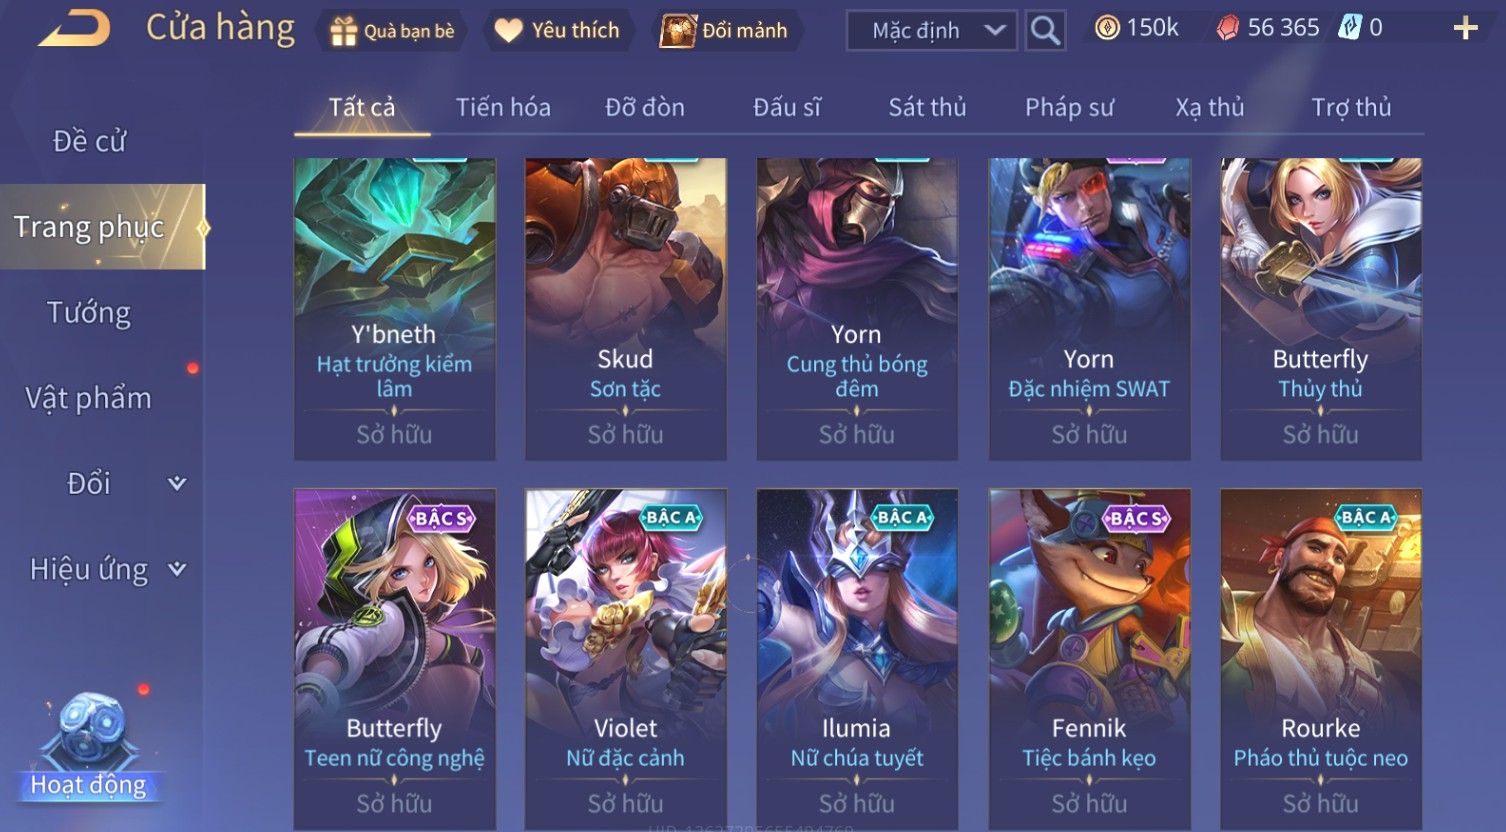Switch to the Sát thủ tab
Viewport: 1506px width, 832px height.
(x=927, y=107)
